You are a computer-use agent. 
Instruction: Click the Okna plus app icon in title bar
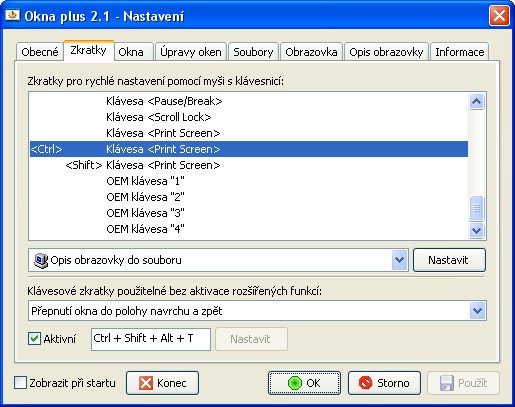tap(12, 15)
